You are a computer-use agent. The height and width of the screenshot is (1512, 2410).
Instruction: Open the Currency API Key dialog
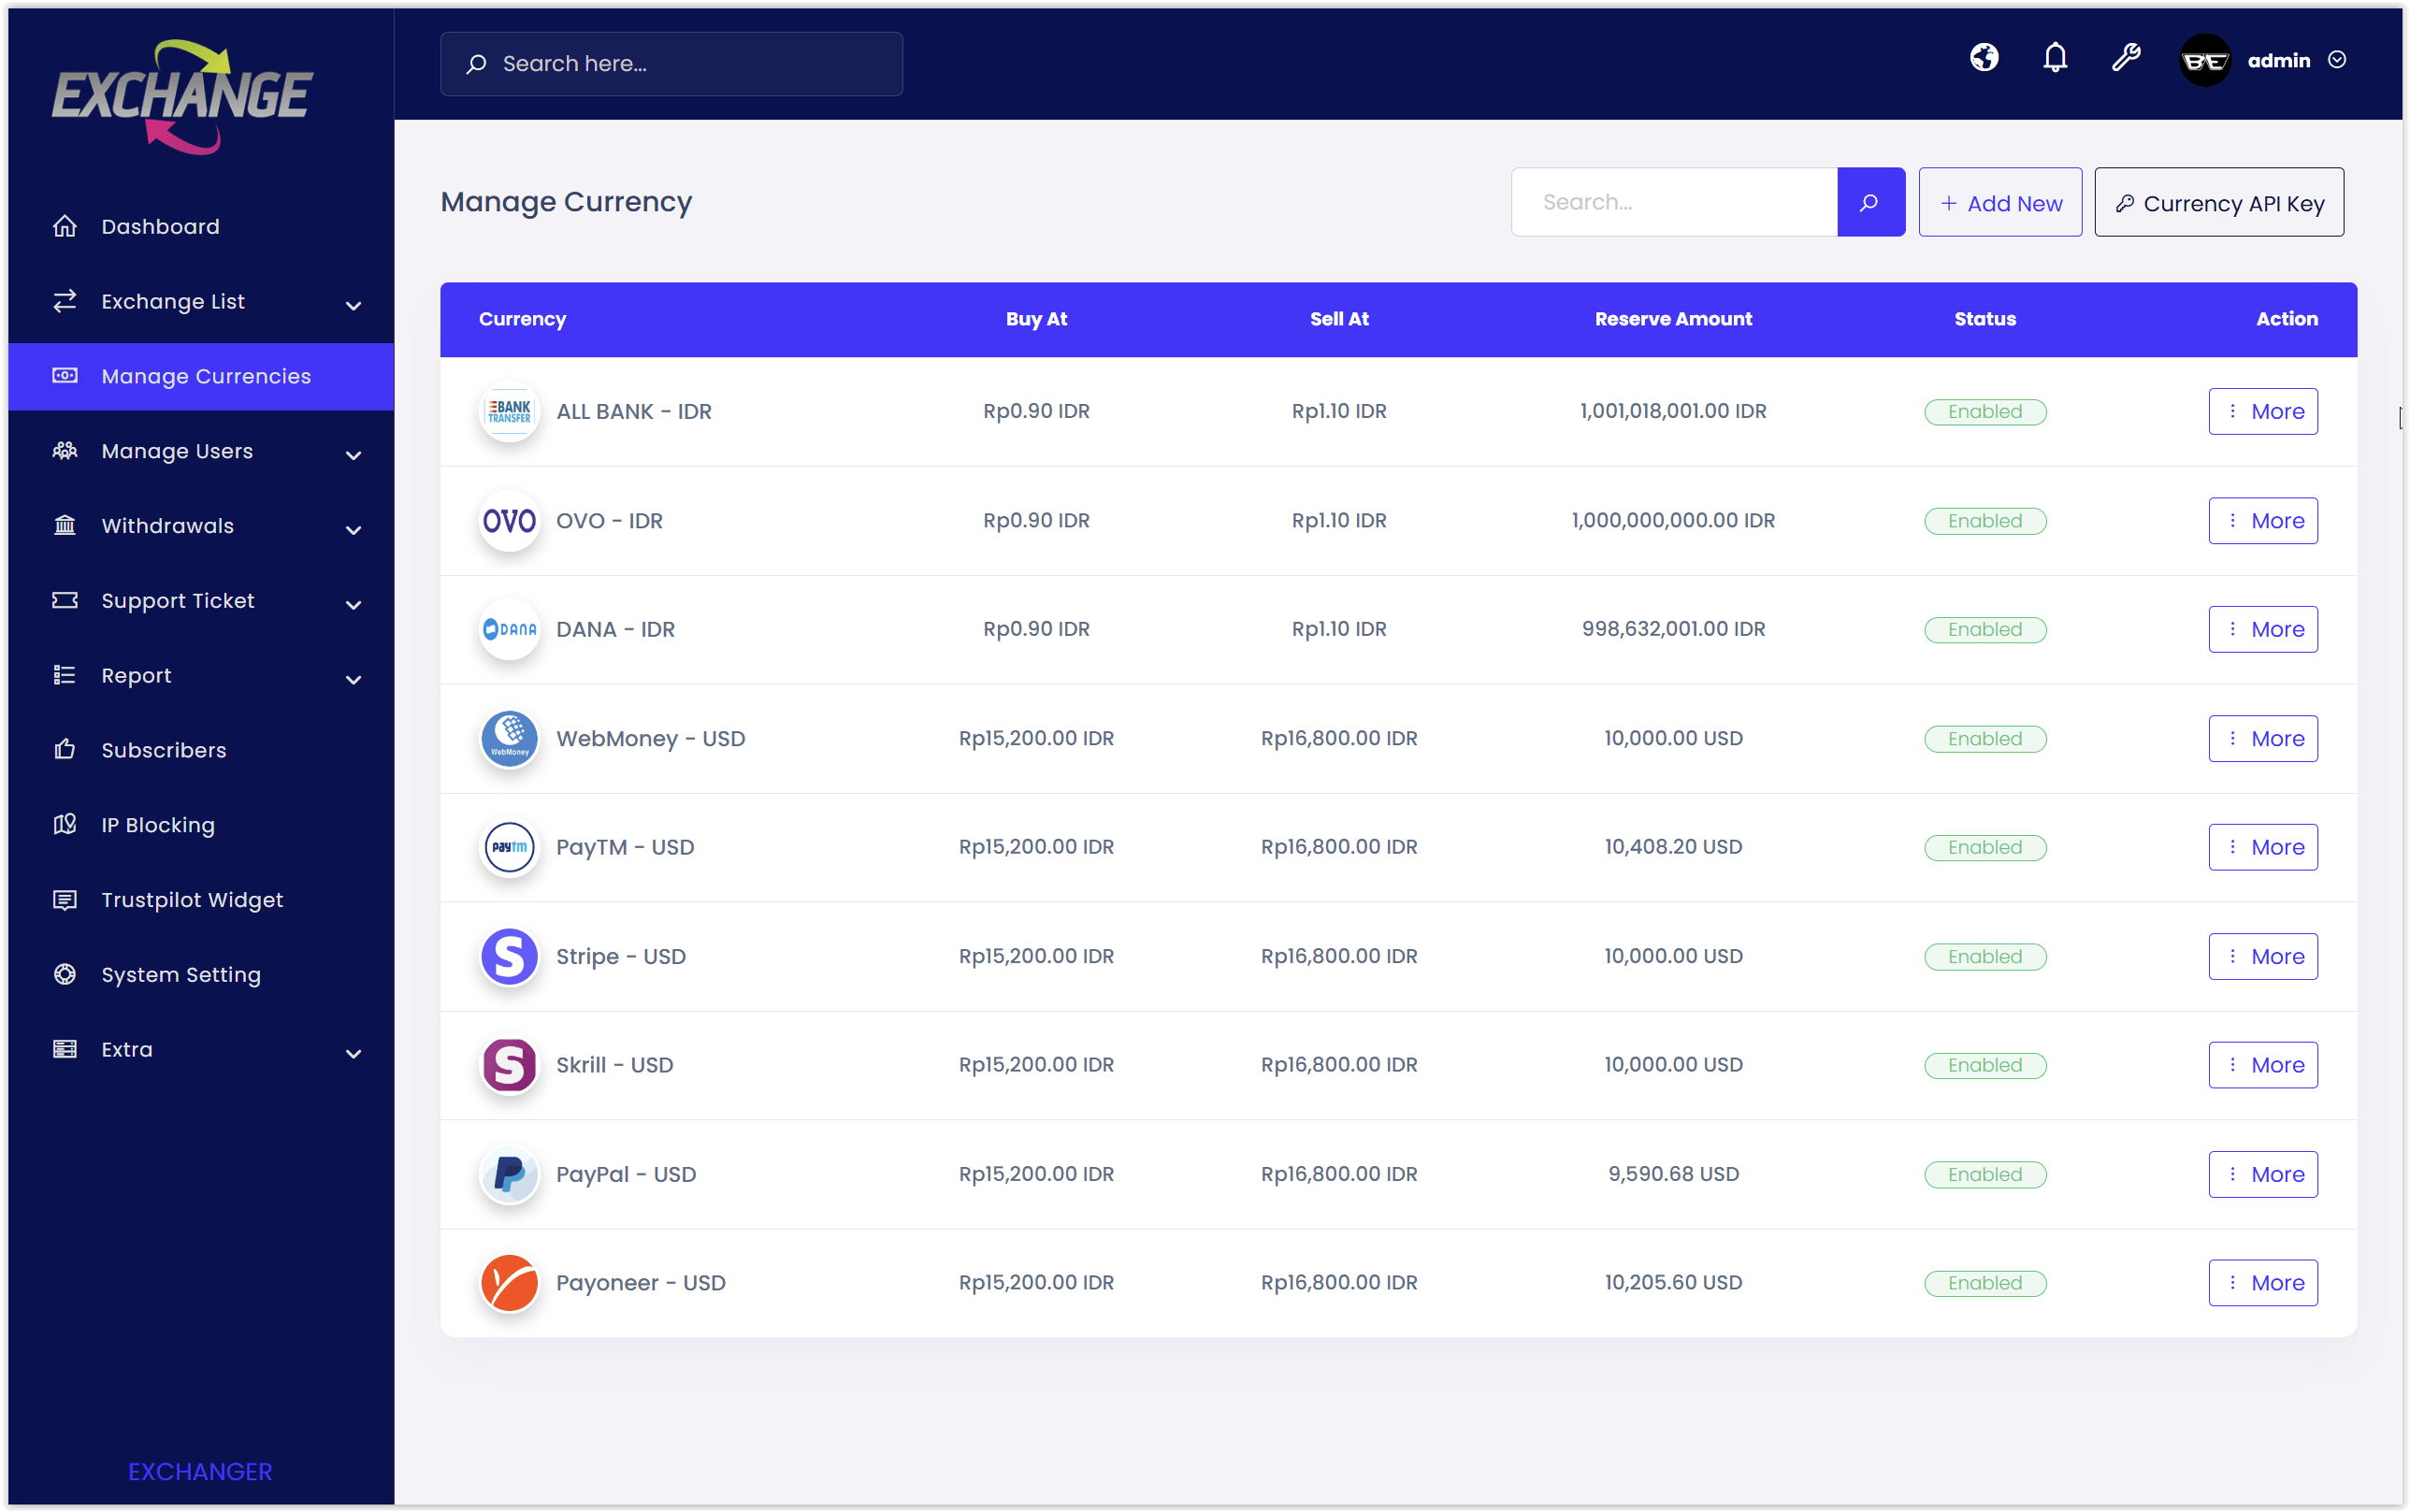pos(2219,201)
